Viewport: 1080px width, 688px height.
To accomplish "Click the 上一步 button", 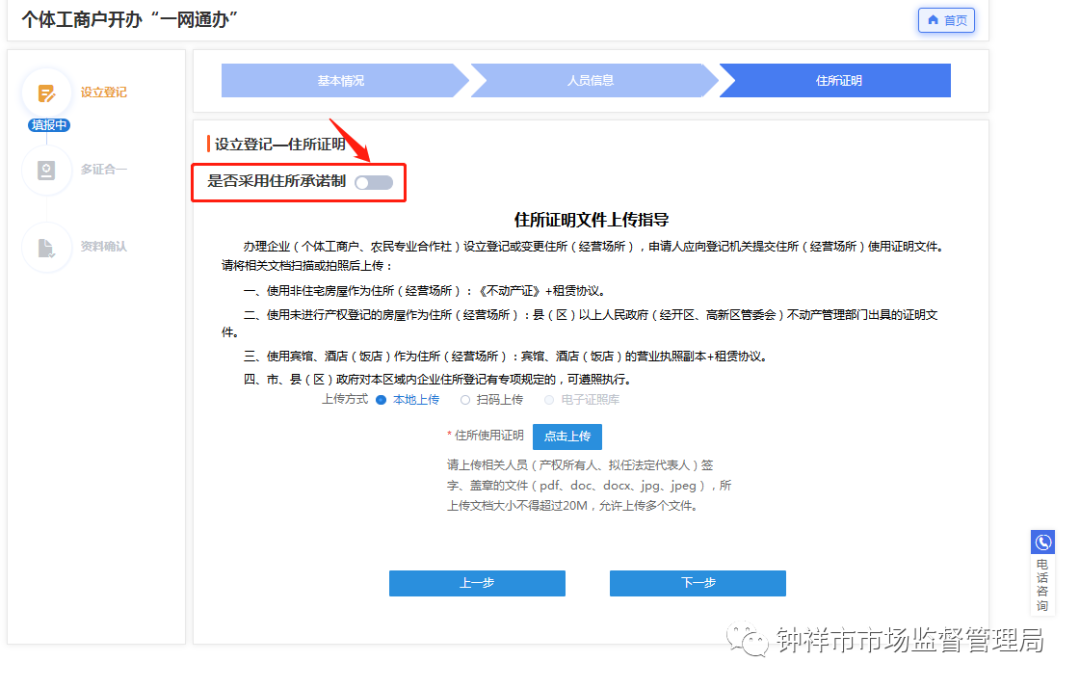I will pos(477,583).
